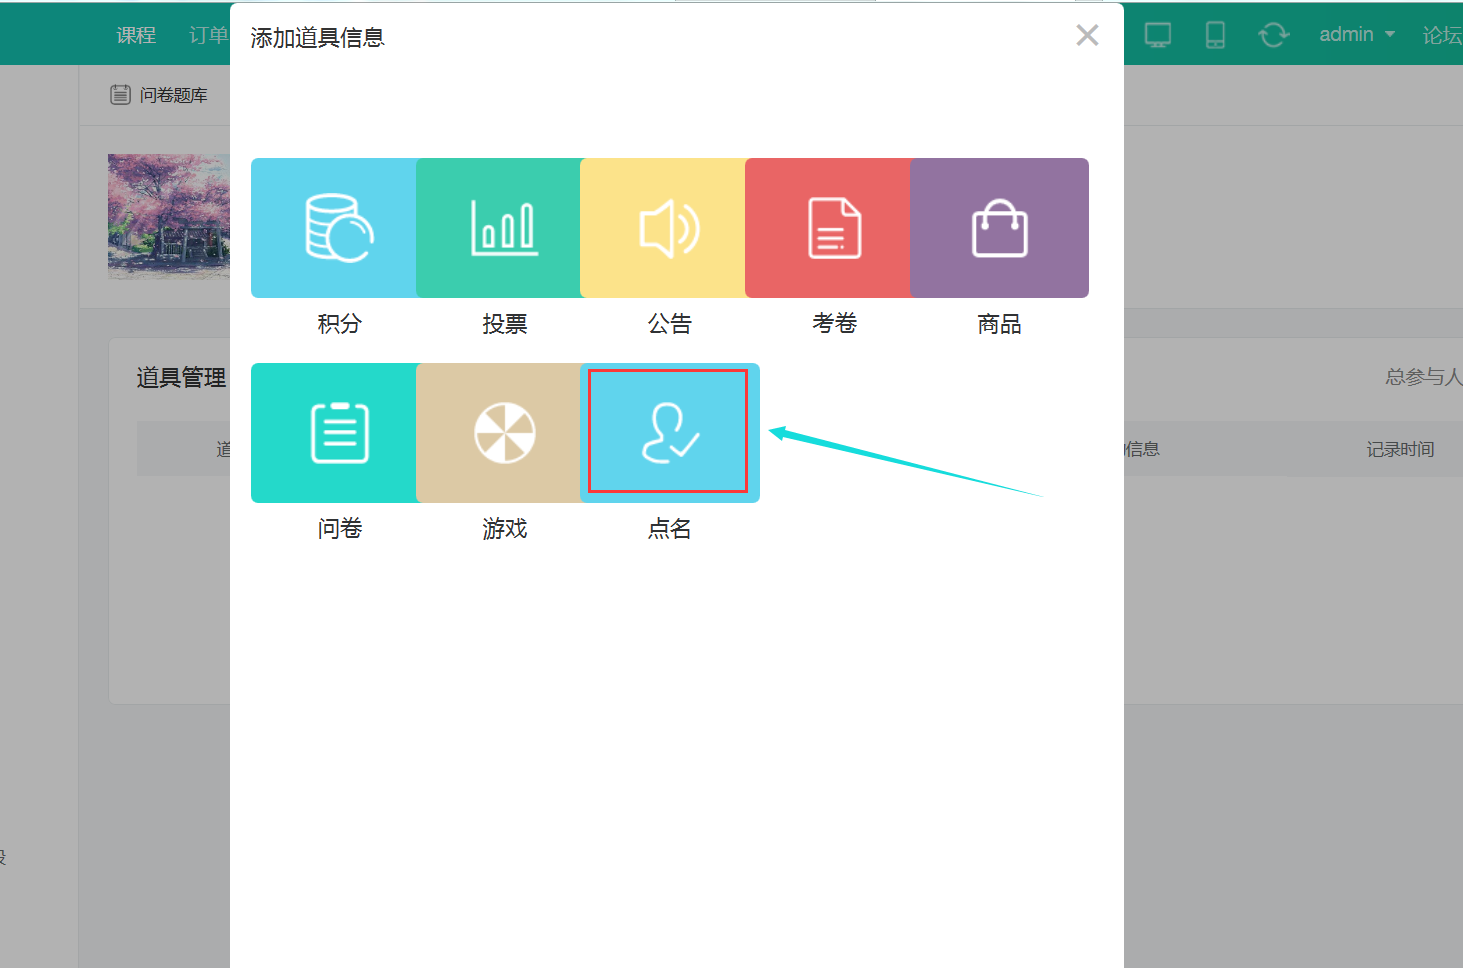The width and height of the screenshot is (1463, 968).
Task: Click the refresh sync icon in header
Action: coord(1273,35)
